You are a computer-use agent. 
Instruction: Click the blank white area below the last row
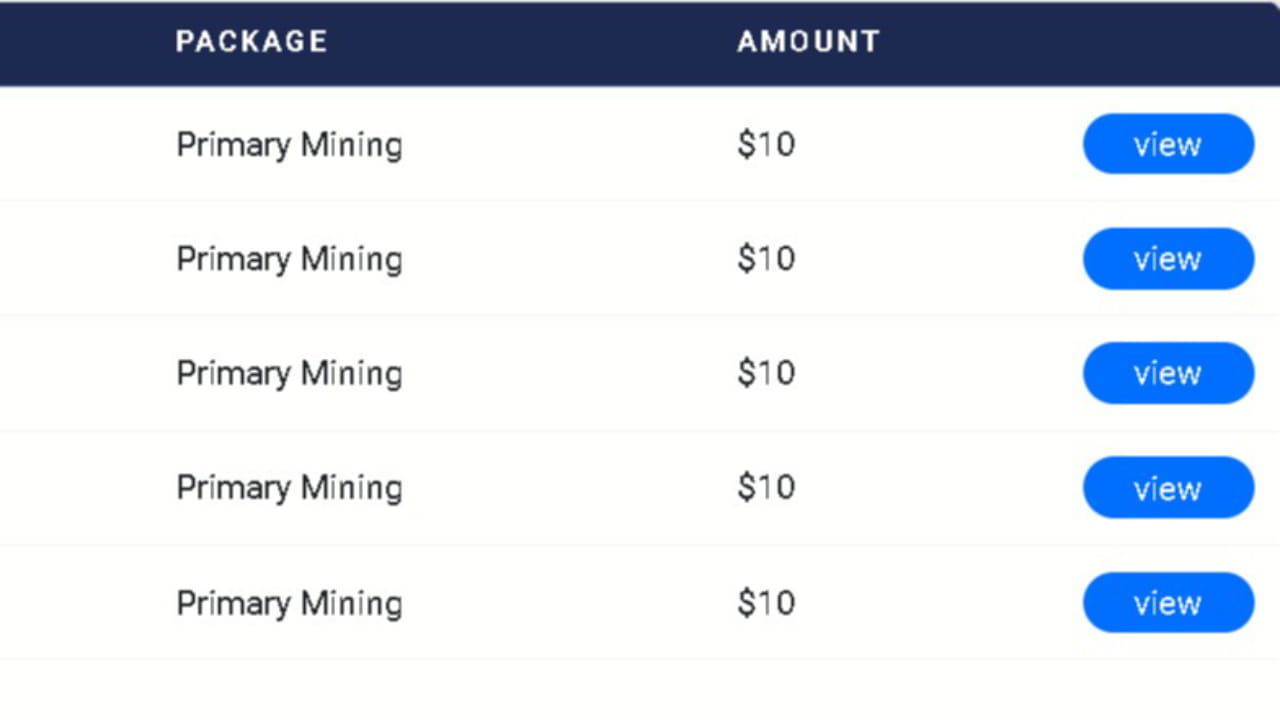point(640,690)
